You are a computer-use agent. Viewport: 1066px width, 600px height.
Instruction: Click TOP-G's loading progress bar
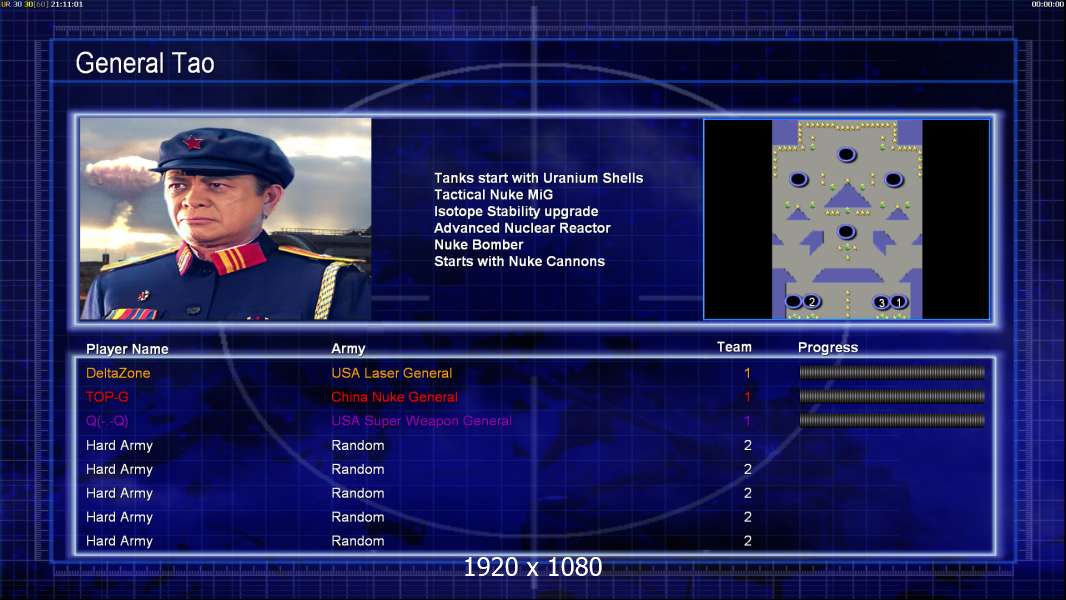click(x=892, y=396)
